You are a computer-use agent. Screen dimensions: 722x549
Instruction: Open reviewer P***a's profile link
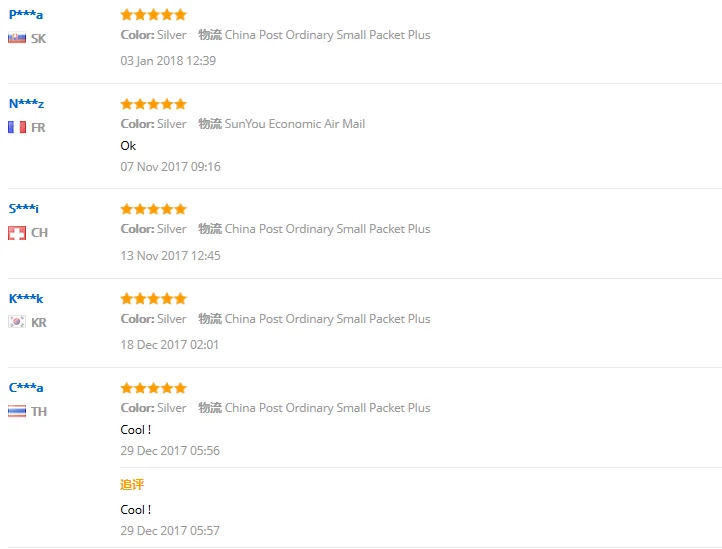point(26,14)
